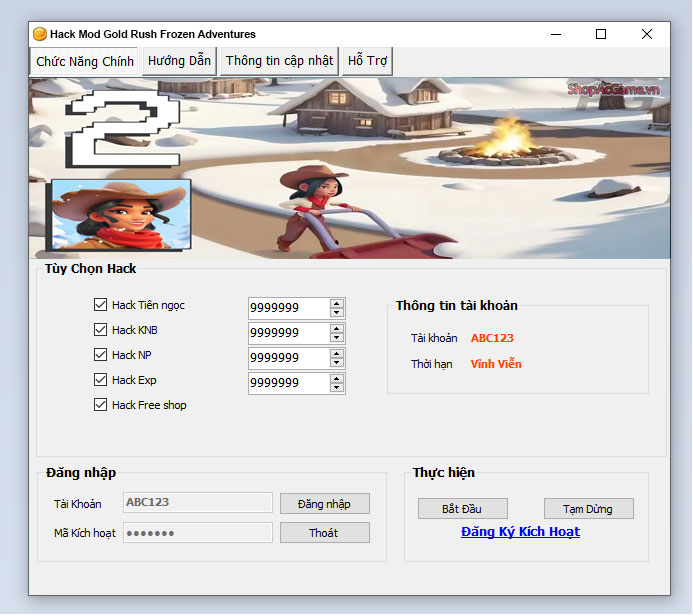
Task: Click the ABC123 account name value
Action: click(x=492, y=338)
